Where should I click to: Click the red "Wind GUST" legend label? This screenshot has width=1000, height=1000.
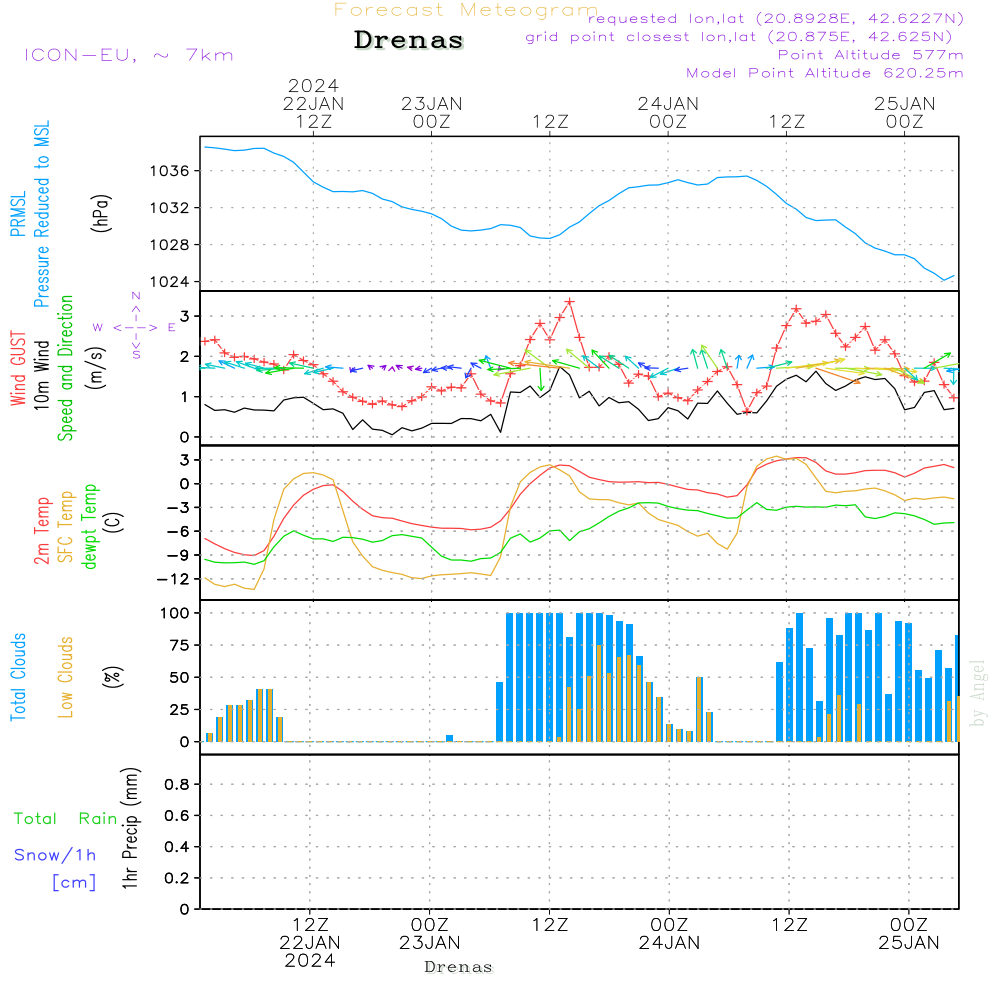pyautogui.click(x=18, y=368)
